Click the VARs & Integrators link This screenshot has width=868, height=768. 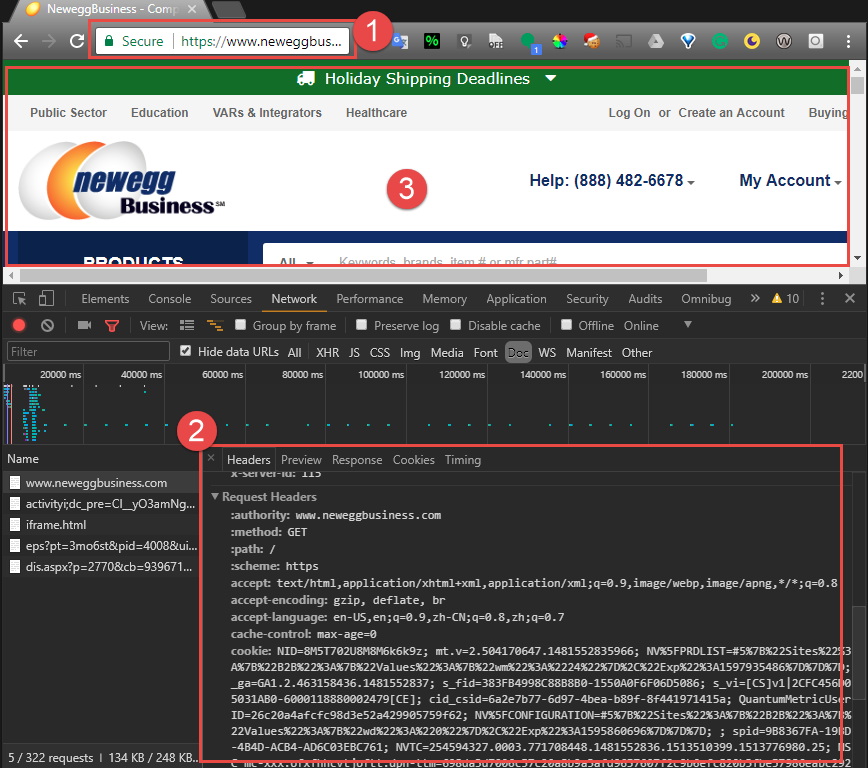pyautogui.click(x=267, y=112)
